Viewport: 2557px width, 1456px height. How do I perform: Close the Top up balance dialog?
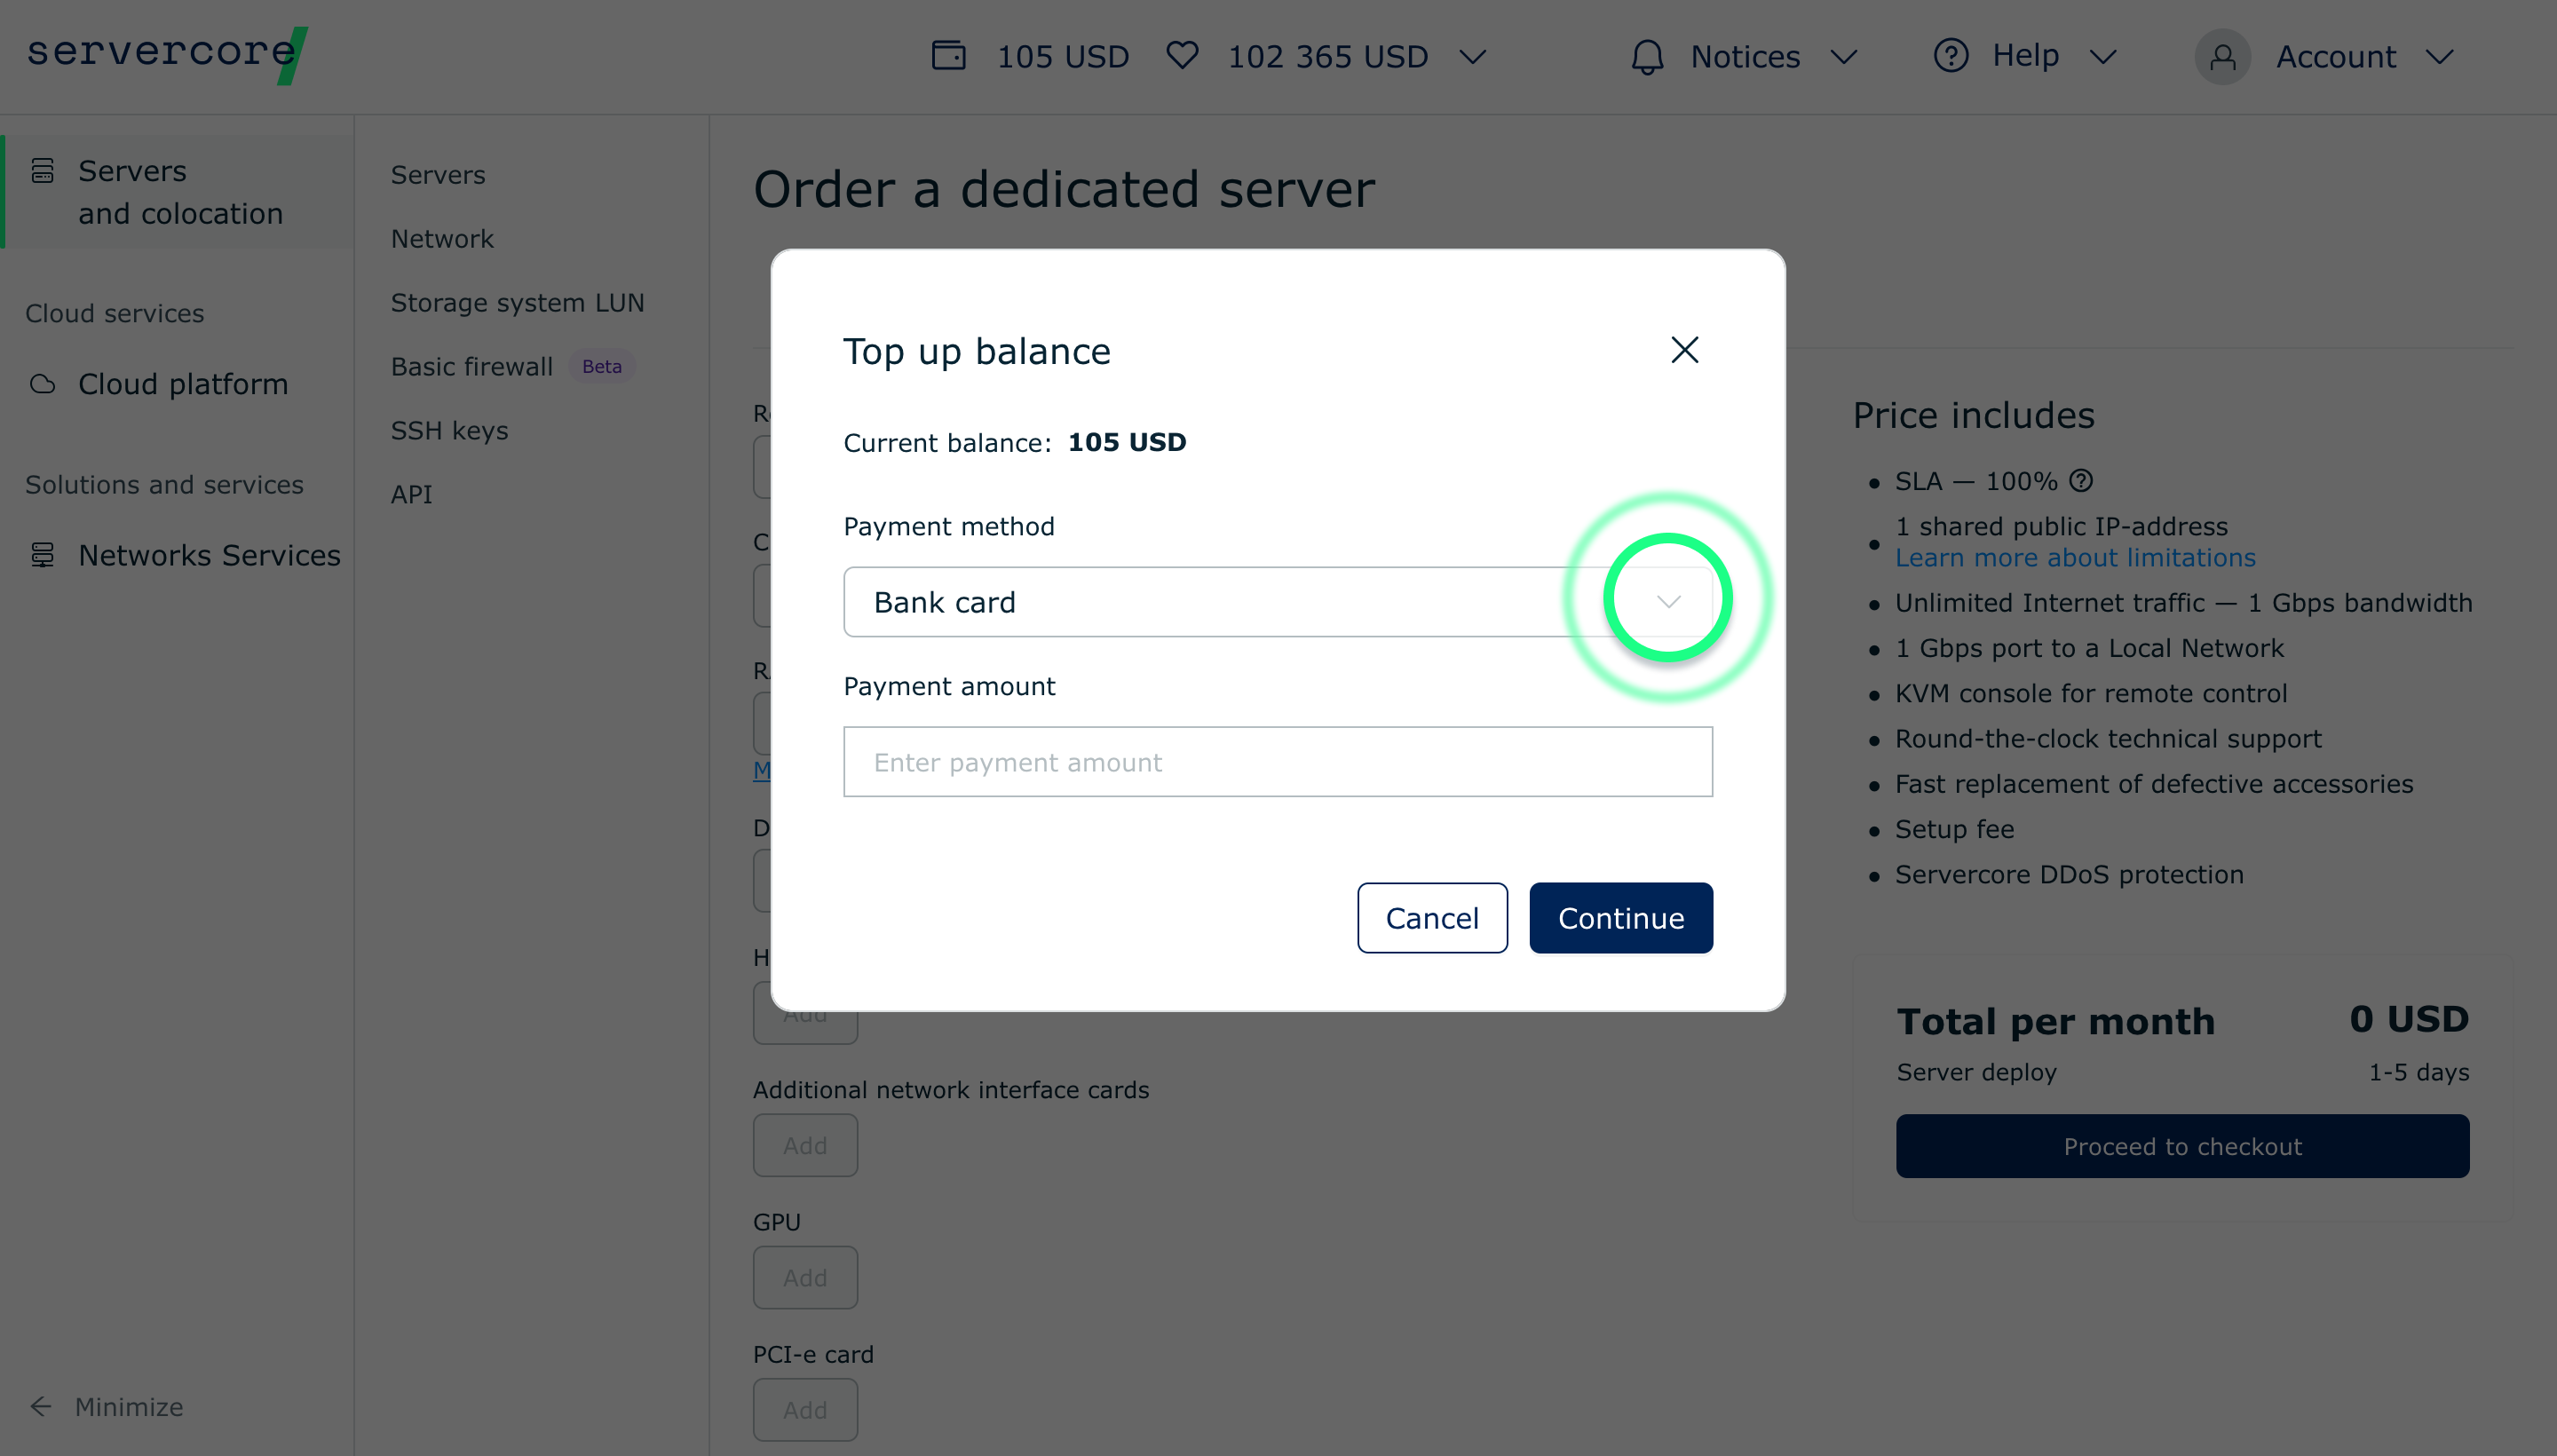(x=1684, y=350)
